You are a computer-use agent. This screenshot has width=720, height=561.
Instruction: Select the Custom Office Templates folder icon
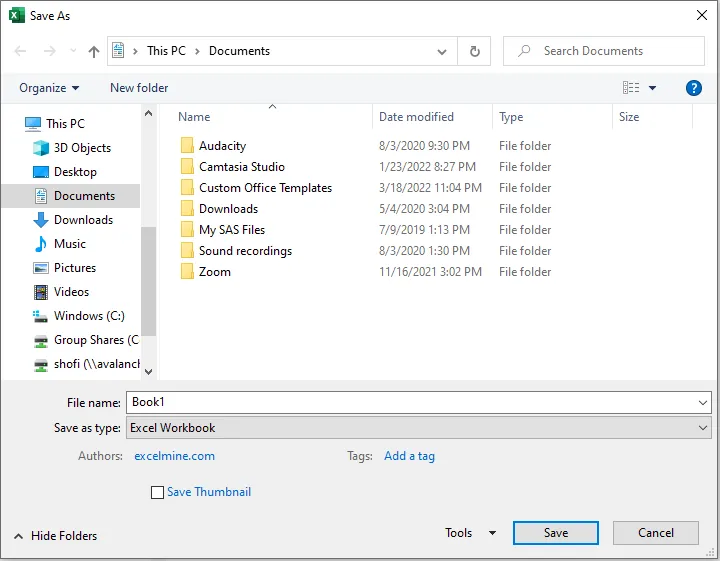pyautogui.click(x=187, y=188)
